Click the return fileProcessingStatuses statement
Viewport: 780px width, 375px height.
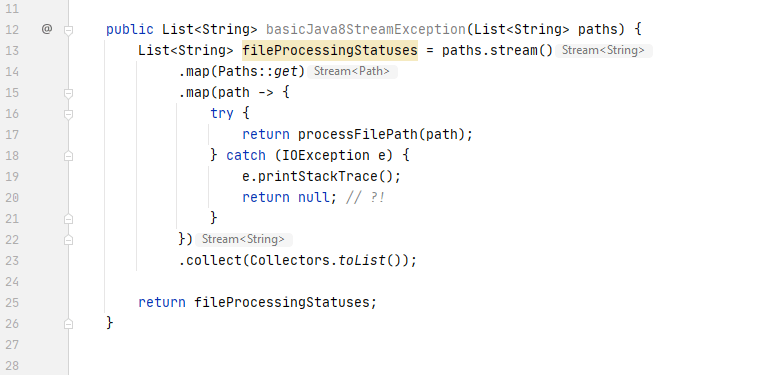[258, 302]
